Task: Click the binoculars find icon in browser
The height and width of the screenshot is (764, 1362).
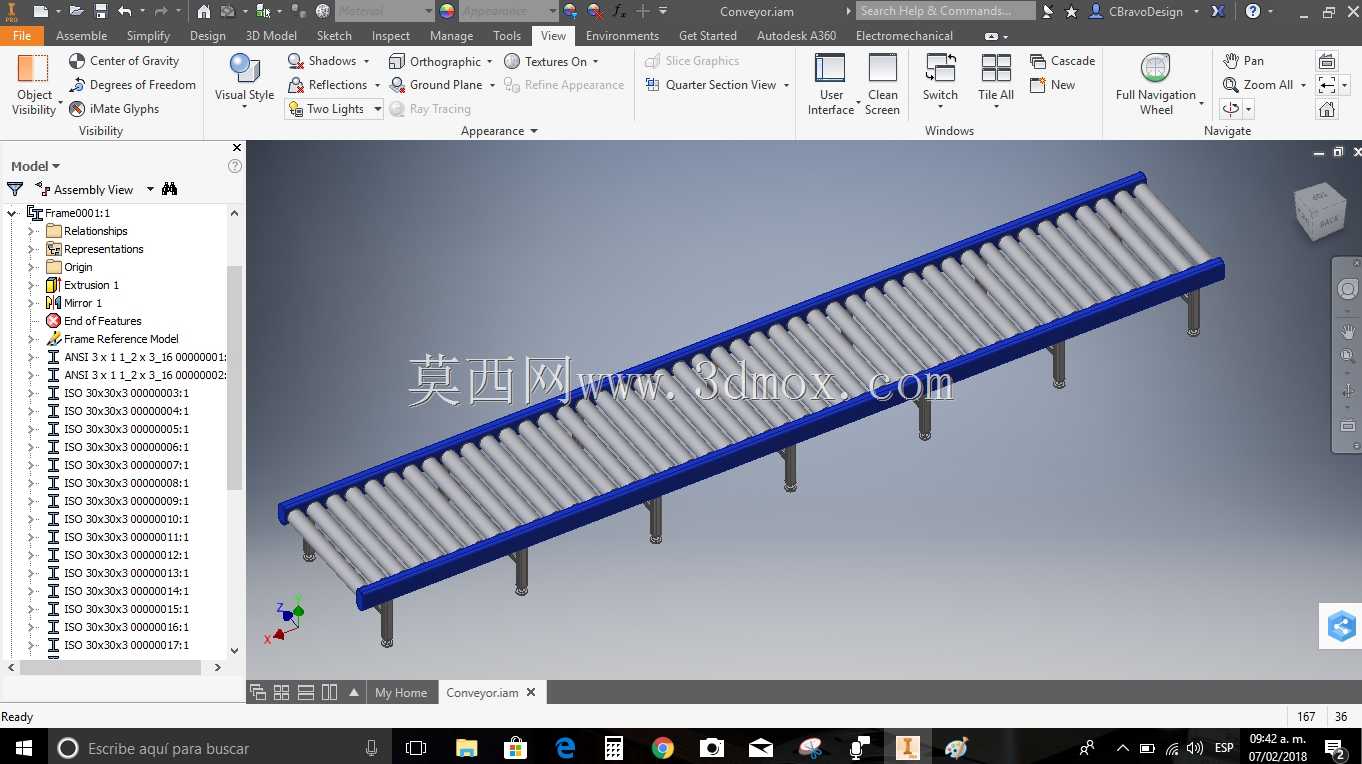Action: click(170, 189)
